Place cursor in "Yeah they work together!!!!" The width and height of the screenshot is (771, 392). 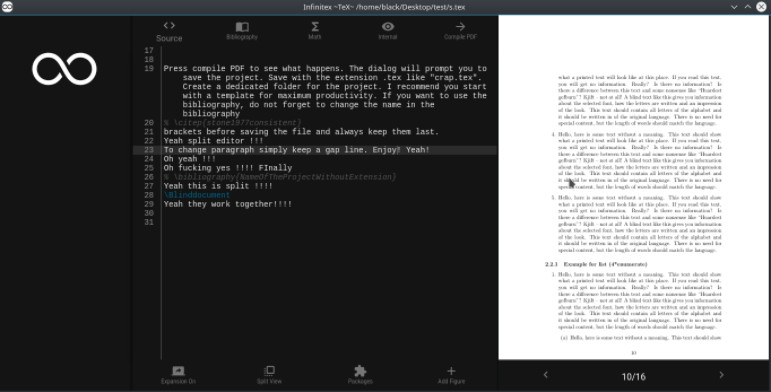coord(228,204)
